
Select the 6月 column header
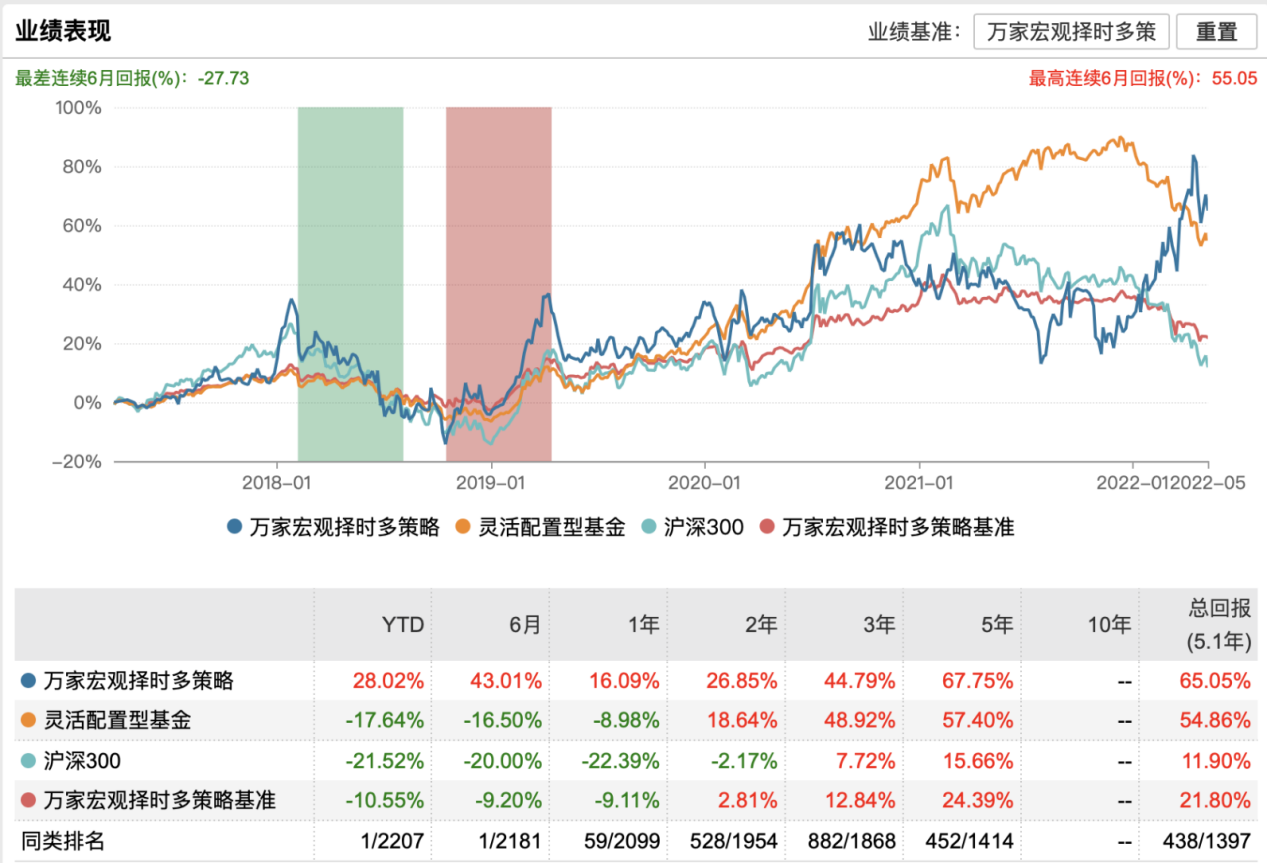(x=524, y=625)
